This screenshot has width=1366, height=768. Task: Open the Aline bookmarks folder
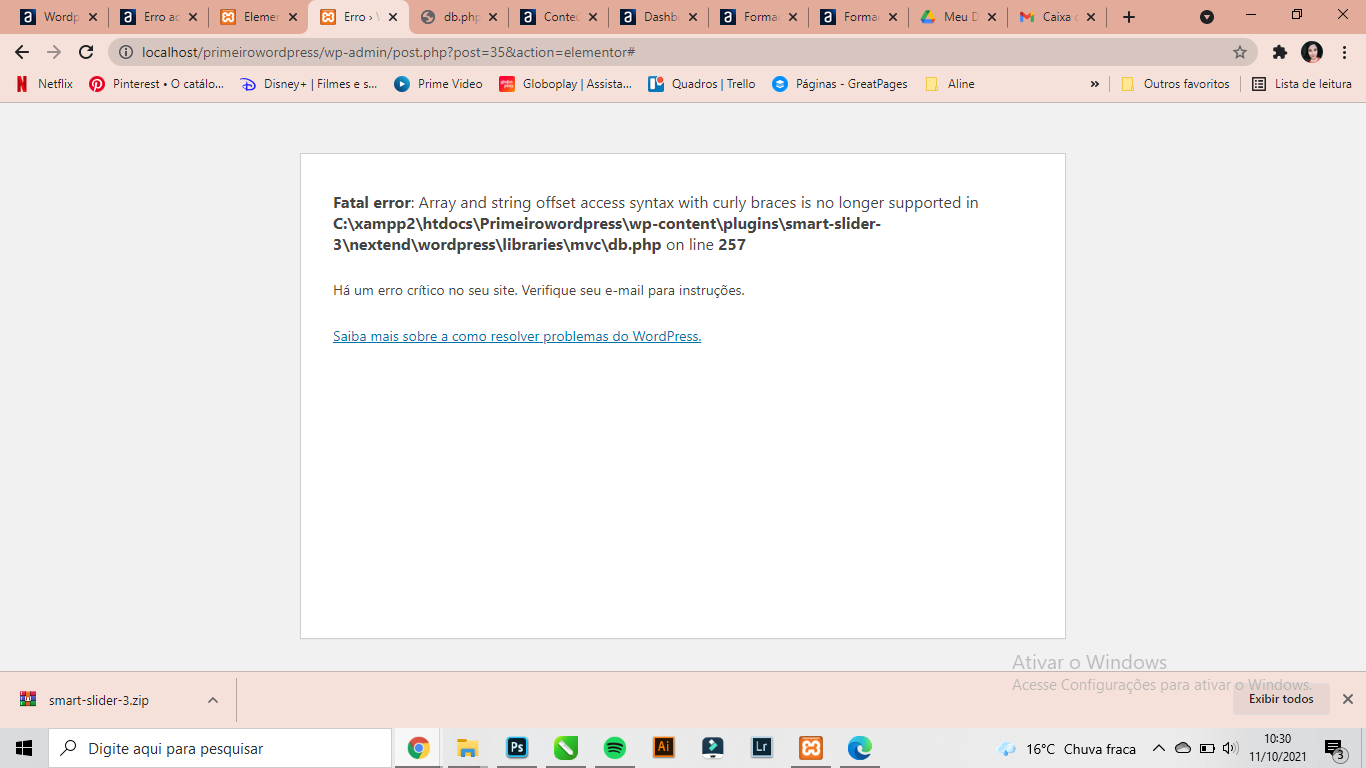(950, 84)
